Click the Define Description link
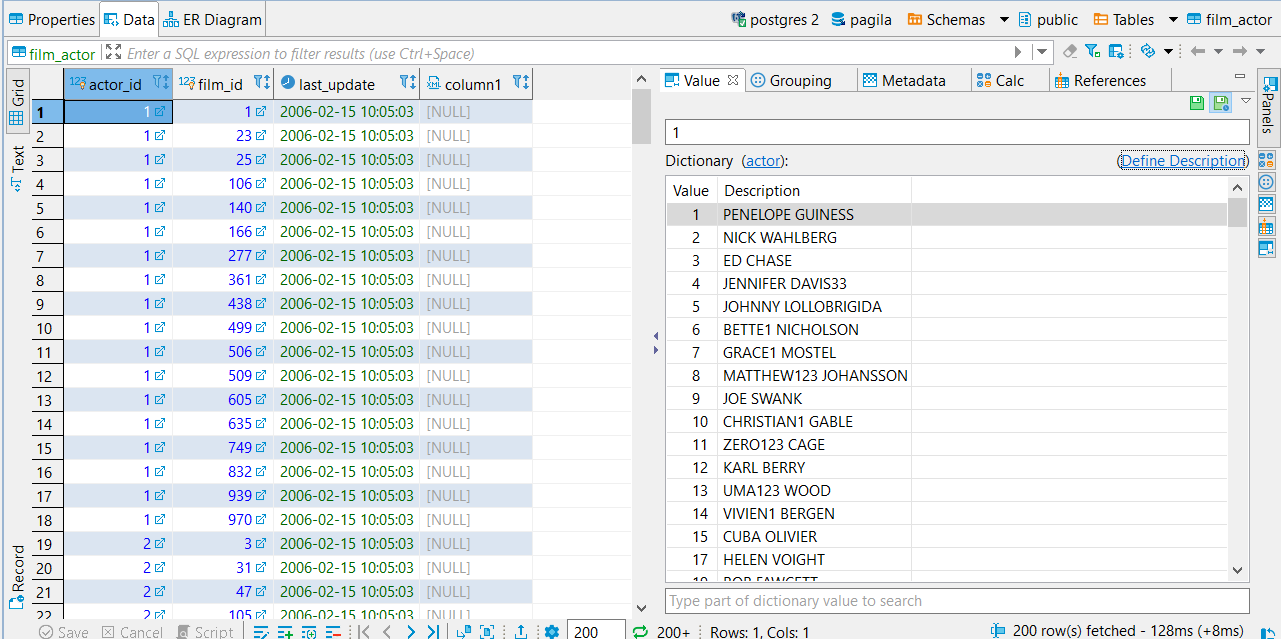This screenshot has width=1281, height=639. 1183,160
